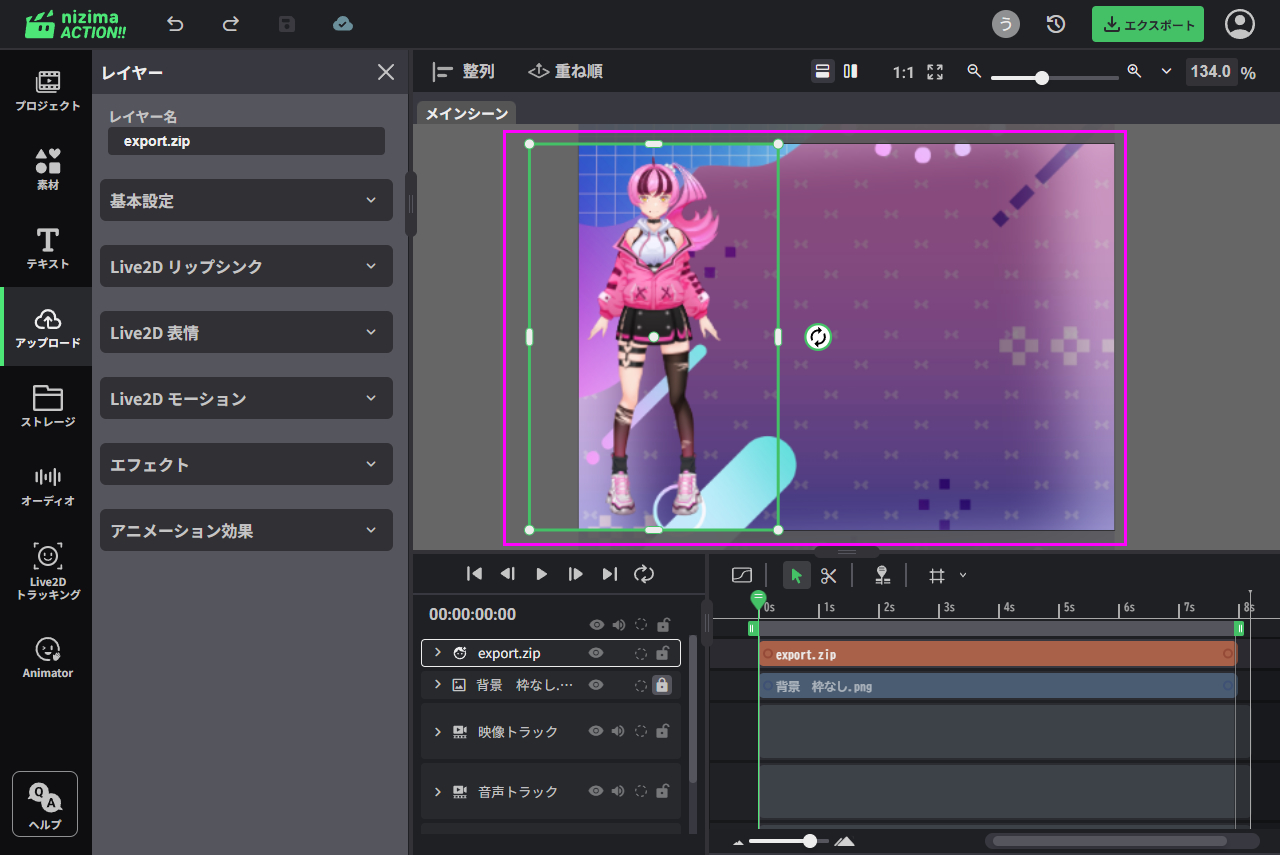The width and height of the screenshot is (1280, 855).
Task: Expand the Live2D モーション section
Action: (246, 398)
